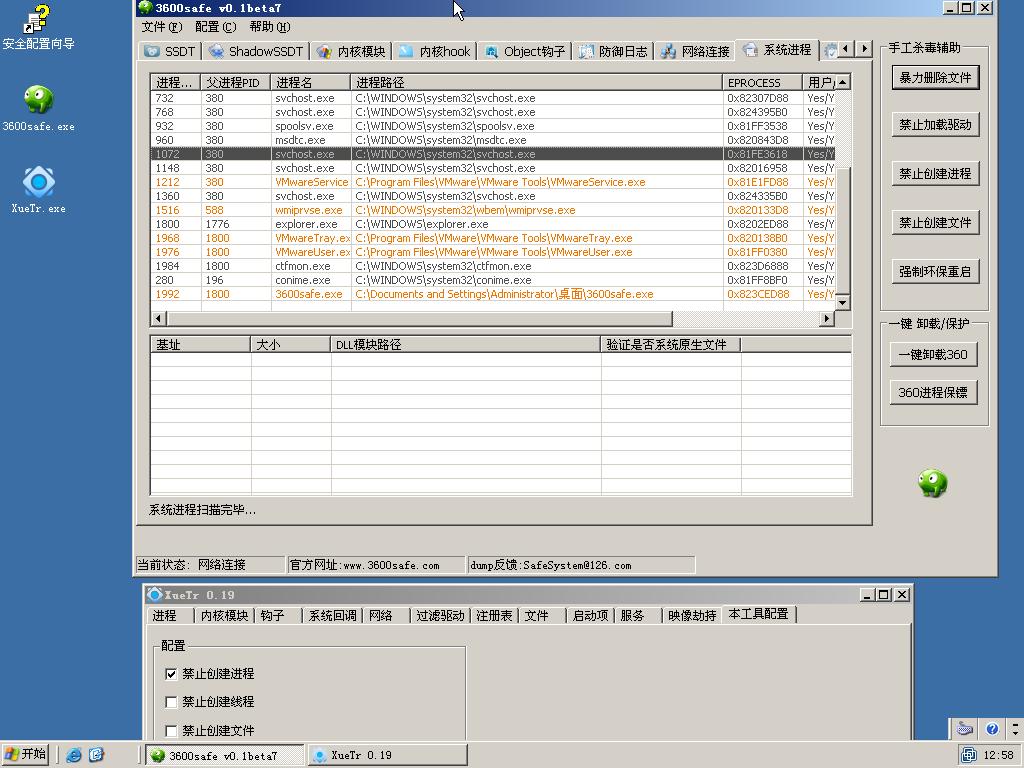Switch to the 过滤驱动 tab in XueTr

tap(440, 616)
